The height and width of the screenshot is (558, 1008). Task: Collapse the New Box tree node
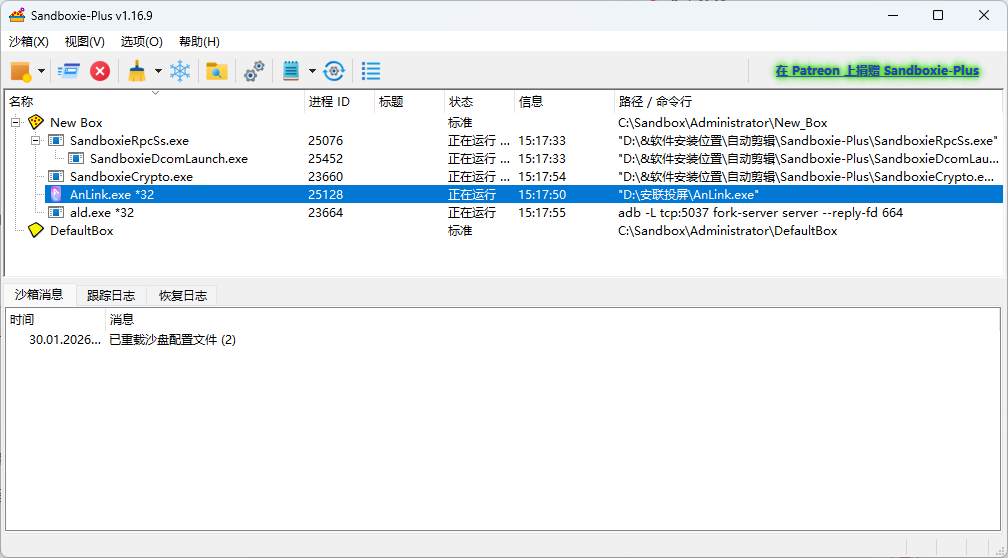click(x=16, y=123)
